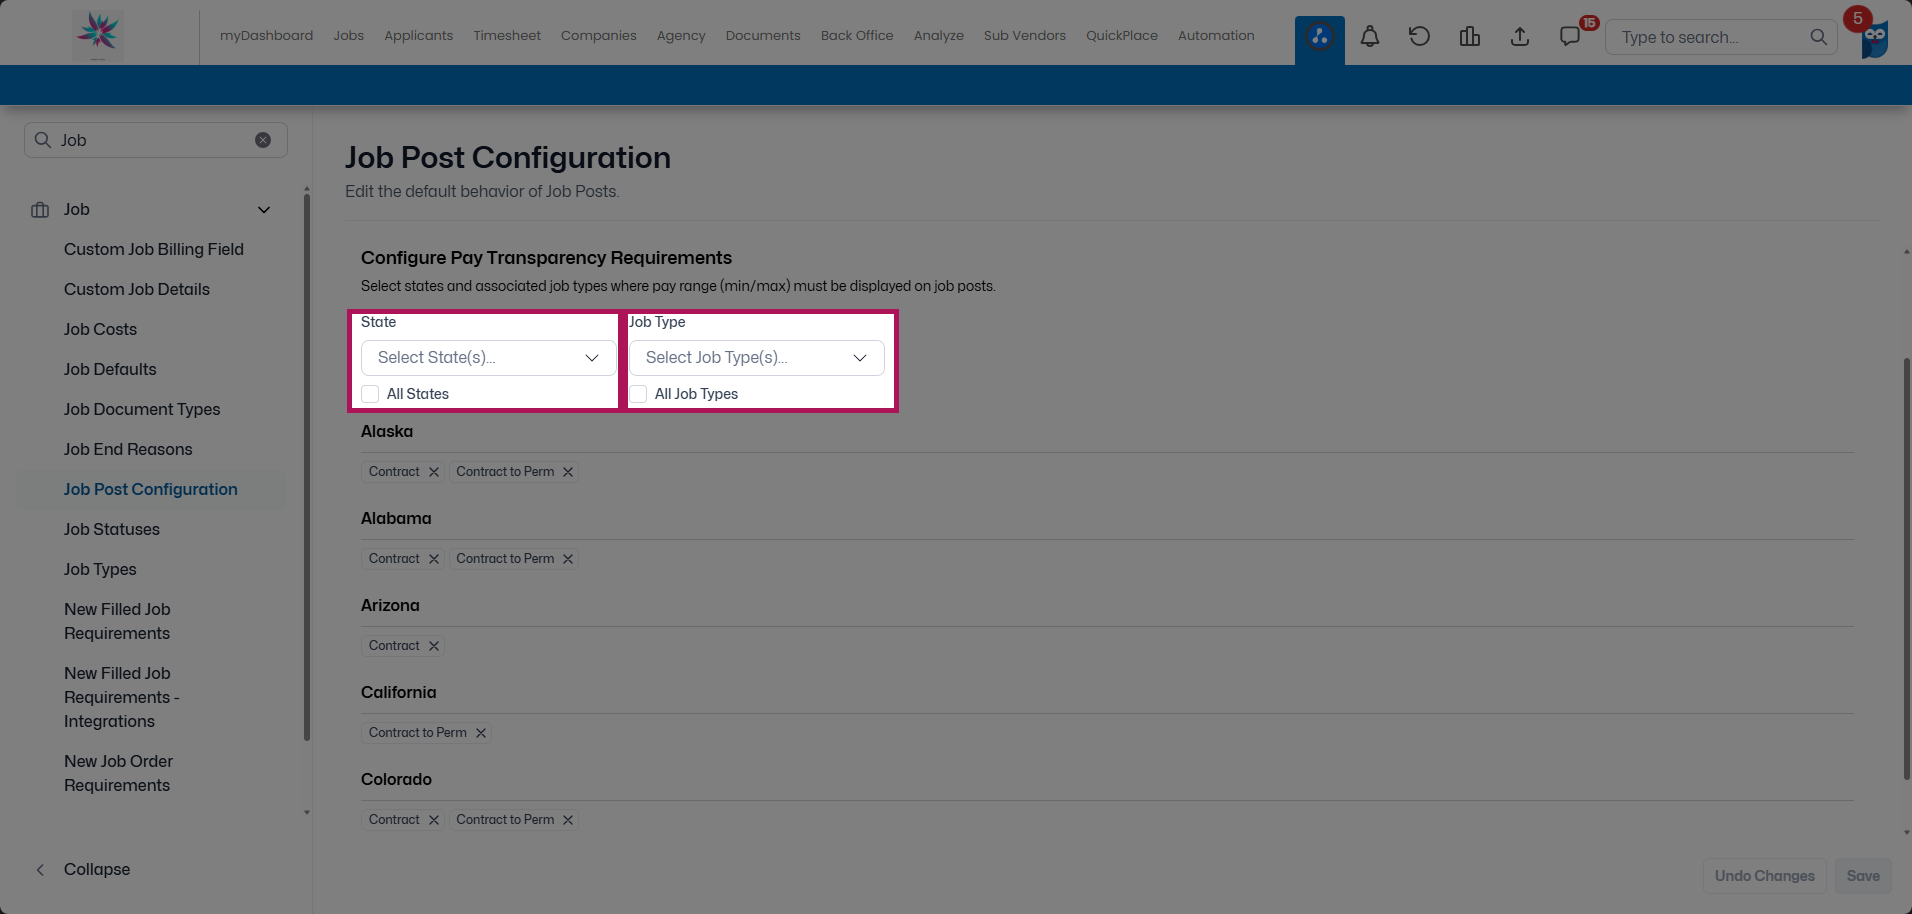Image resolution: width=1912 pixels, height=914 pixels.
Task: Open Custom Job Billing Field page
Action: 154,249
